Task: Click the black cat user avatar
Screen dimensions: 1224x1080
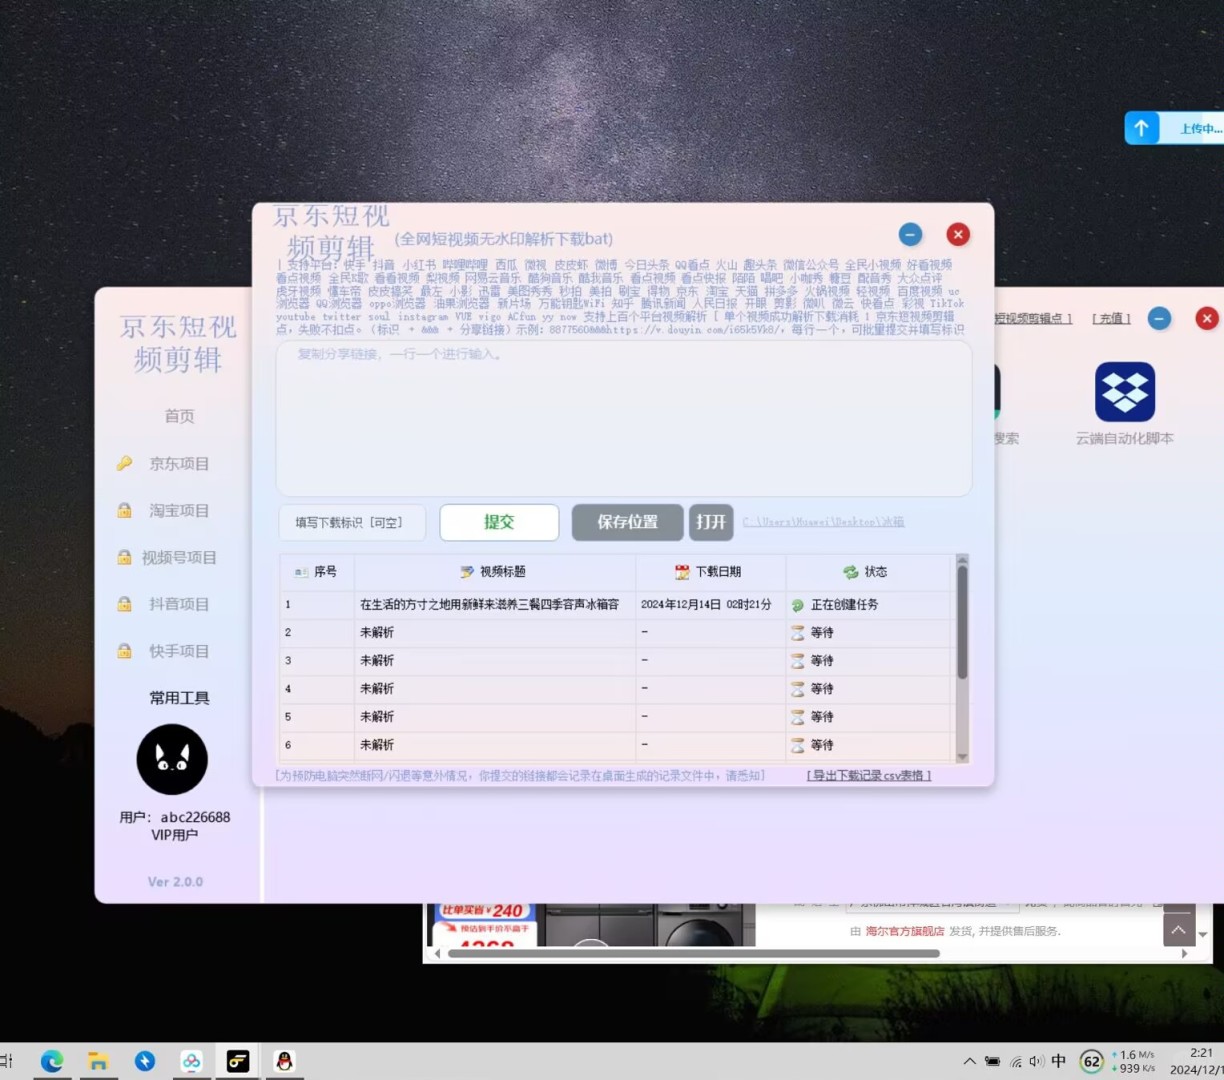Action: 172,760
